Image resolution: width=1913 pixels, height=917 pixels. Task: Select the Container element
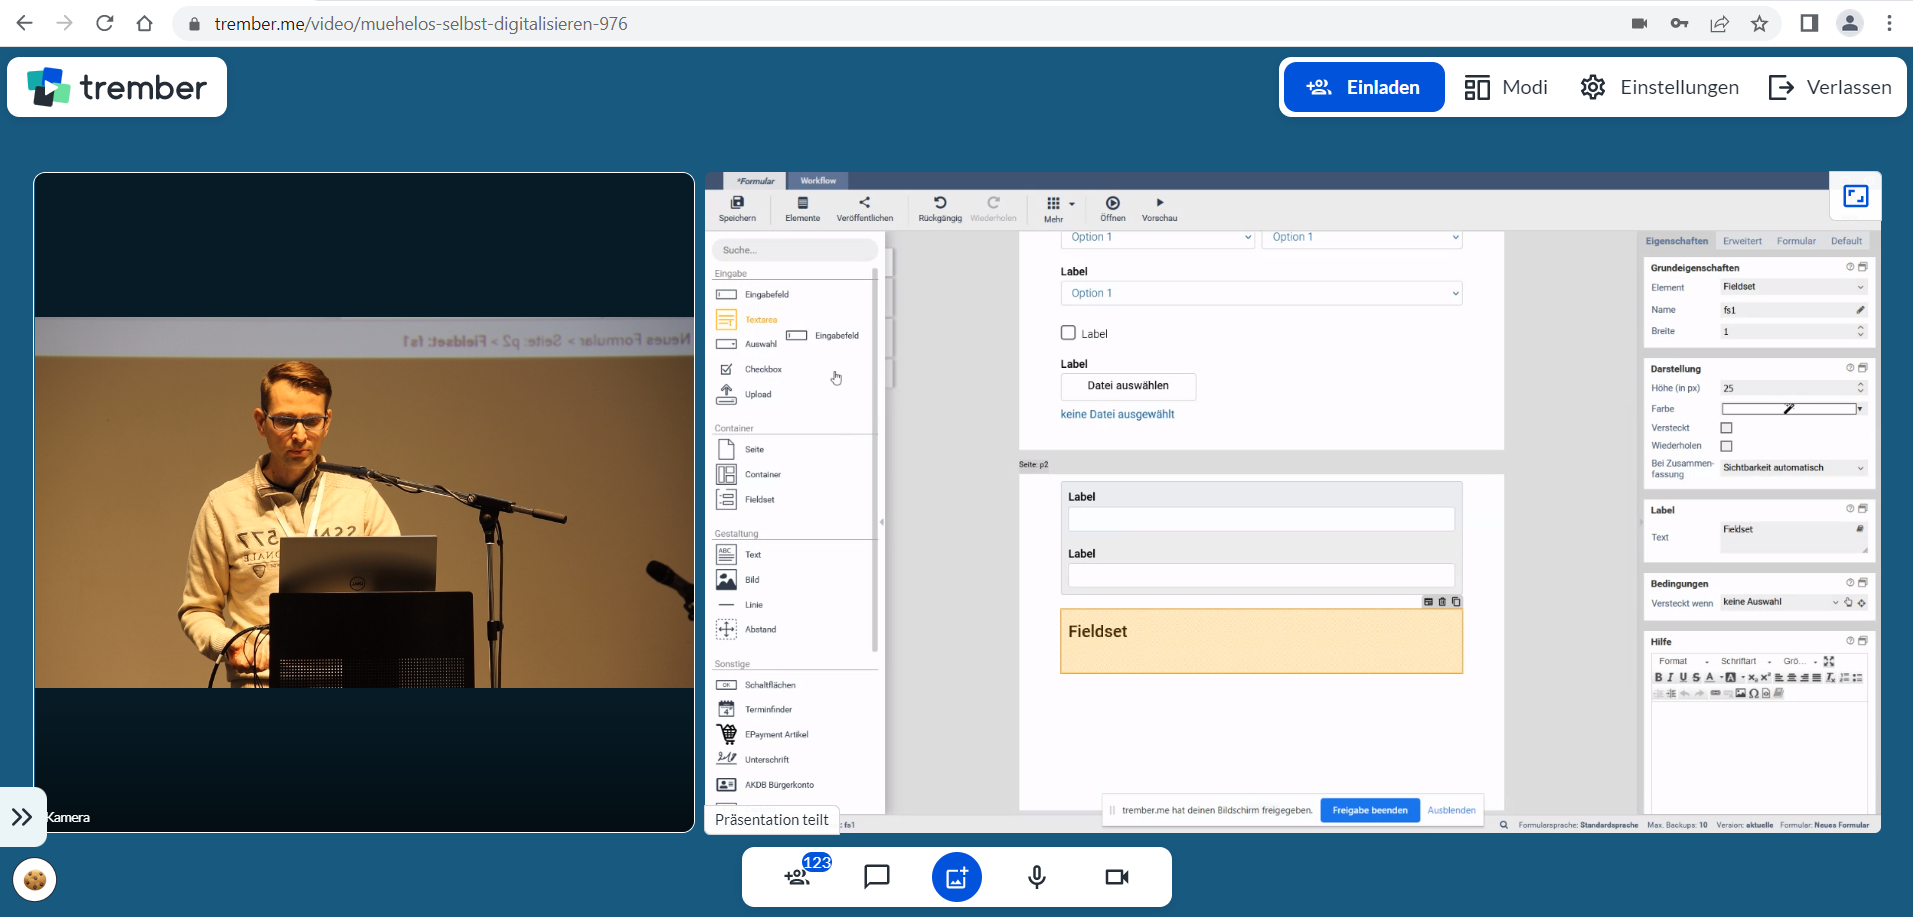pyautogui.click(x=750, y=474)
